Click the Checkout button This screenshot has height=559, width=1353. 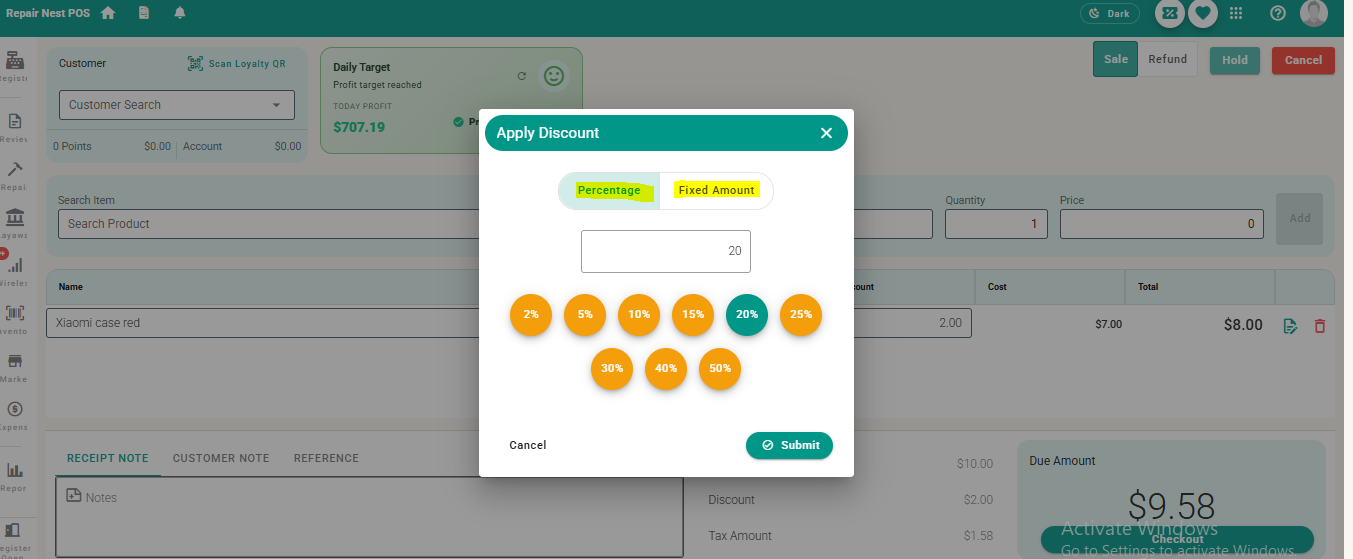(x=1177, y=539)
